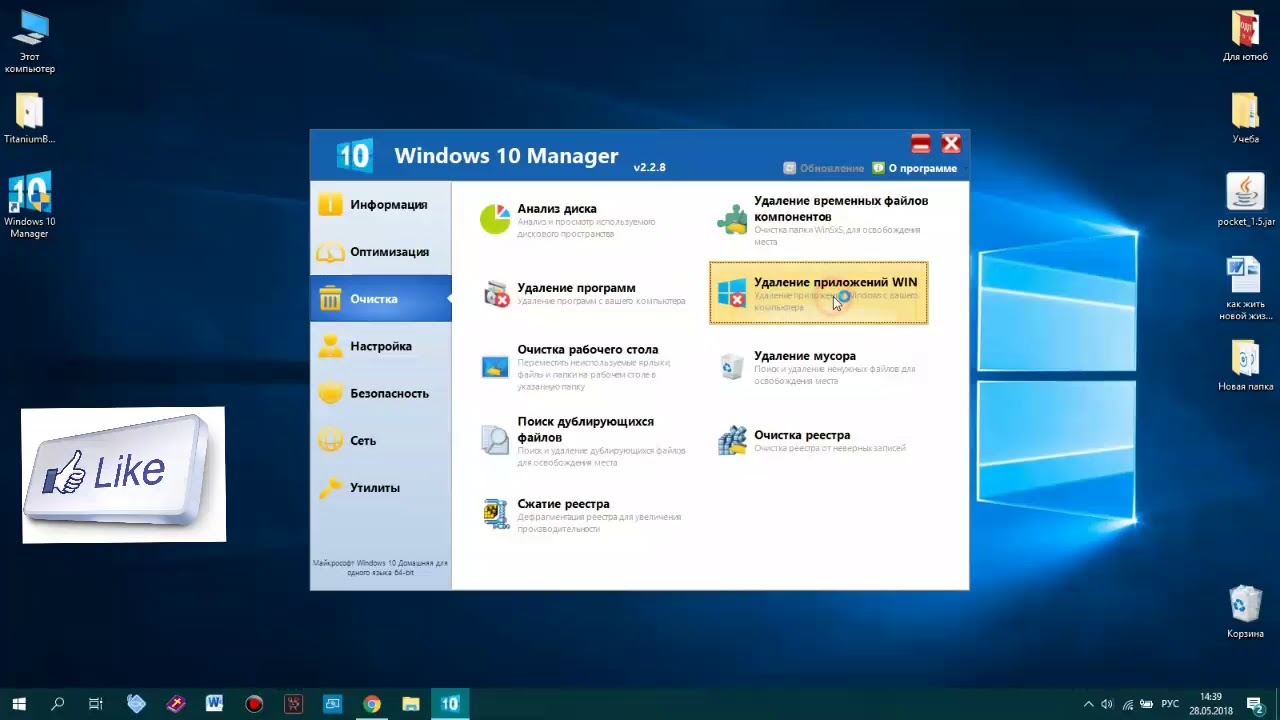Select the Корзина recycle bin icon
This screenshot has height=720, width=1280.
1245,611
